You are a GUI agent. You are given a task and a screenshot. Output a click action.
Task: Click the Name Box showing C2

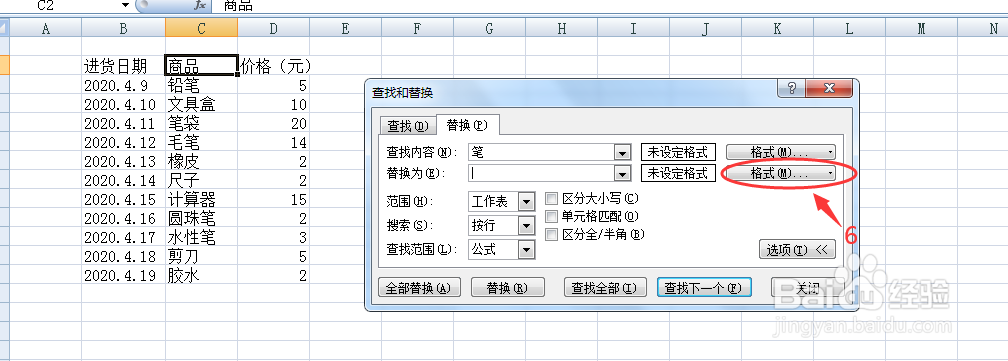(x=61, y=6)
